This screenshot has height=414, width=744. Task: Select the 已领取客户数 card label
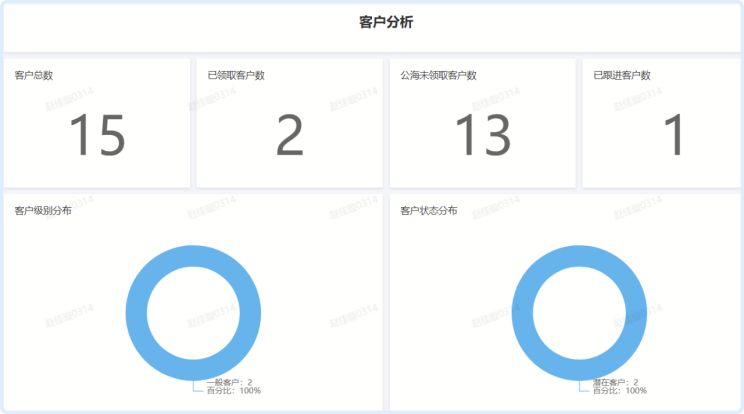(236, 75)
